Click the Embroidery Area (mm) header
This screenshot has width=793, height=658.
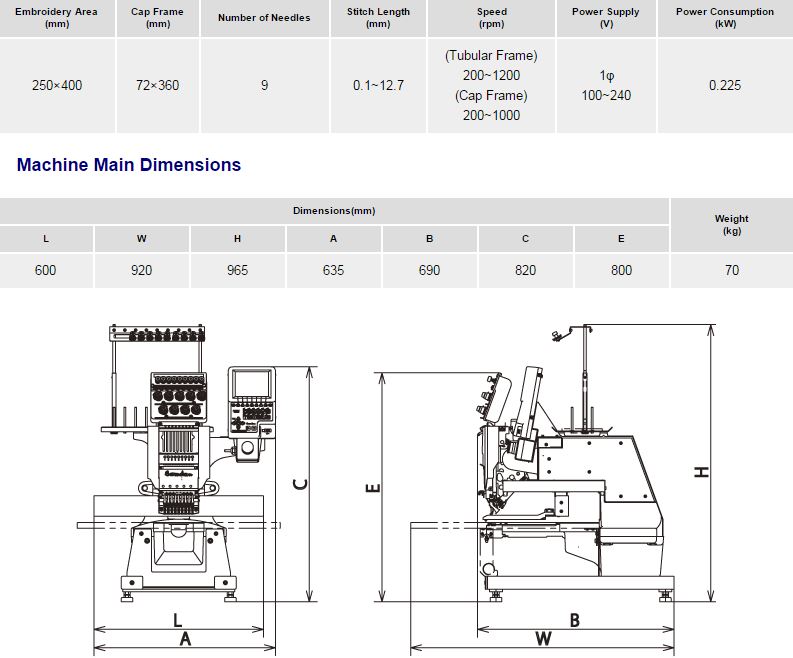click(57, 18)
